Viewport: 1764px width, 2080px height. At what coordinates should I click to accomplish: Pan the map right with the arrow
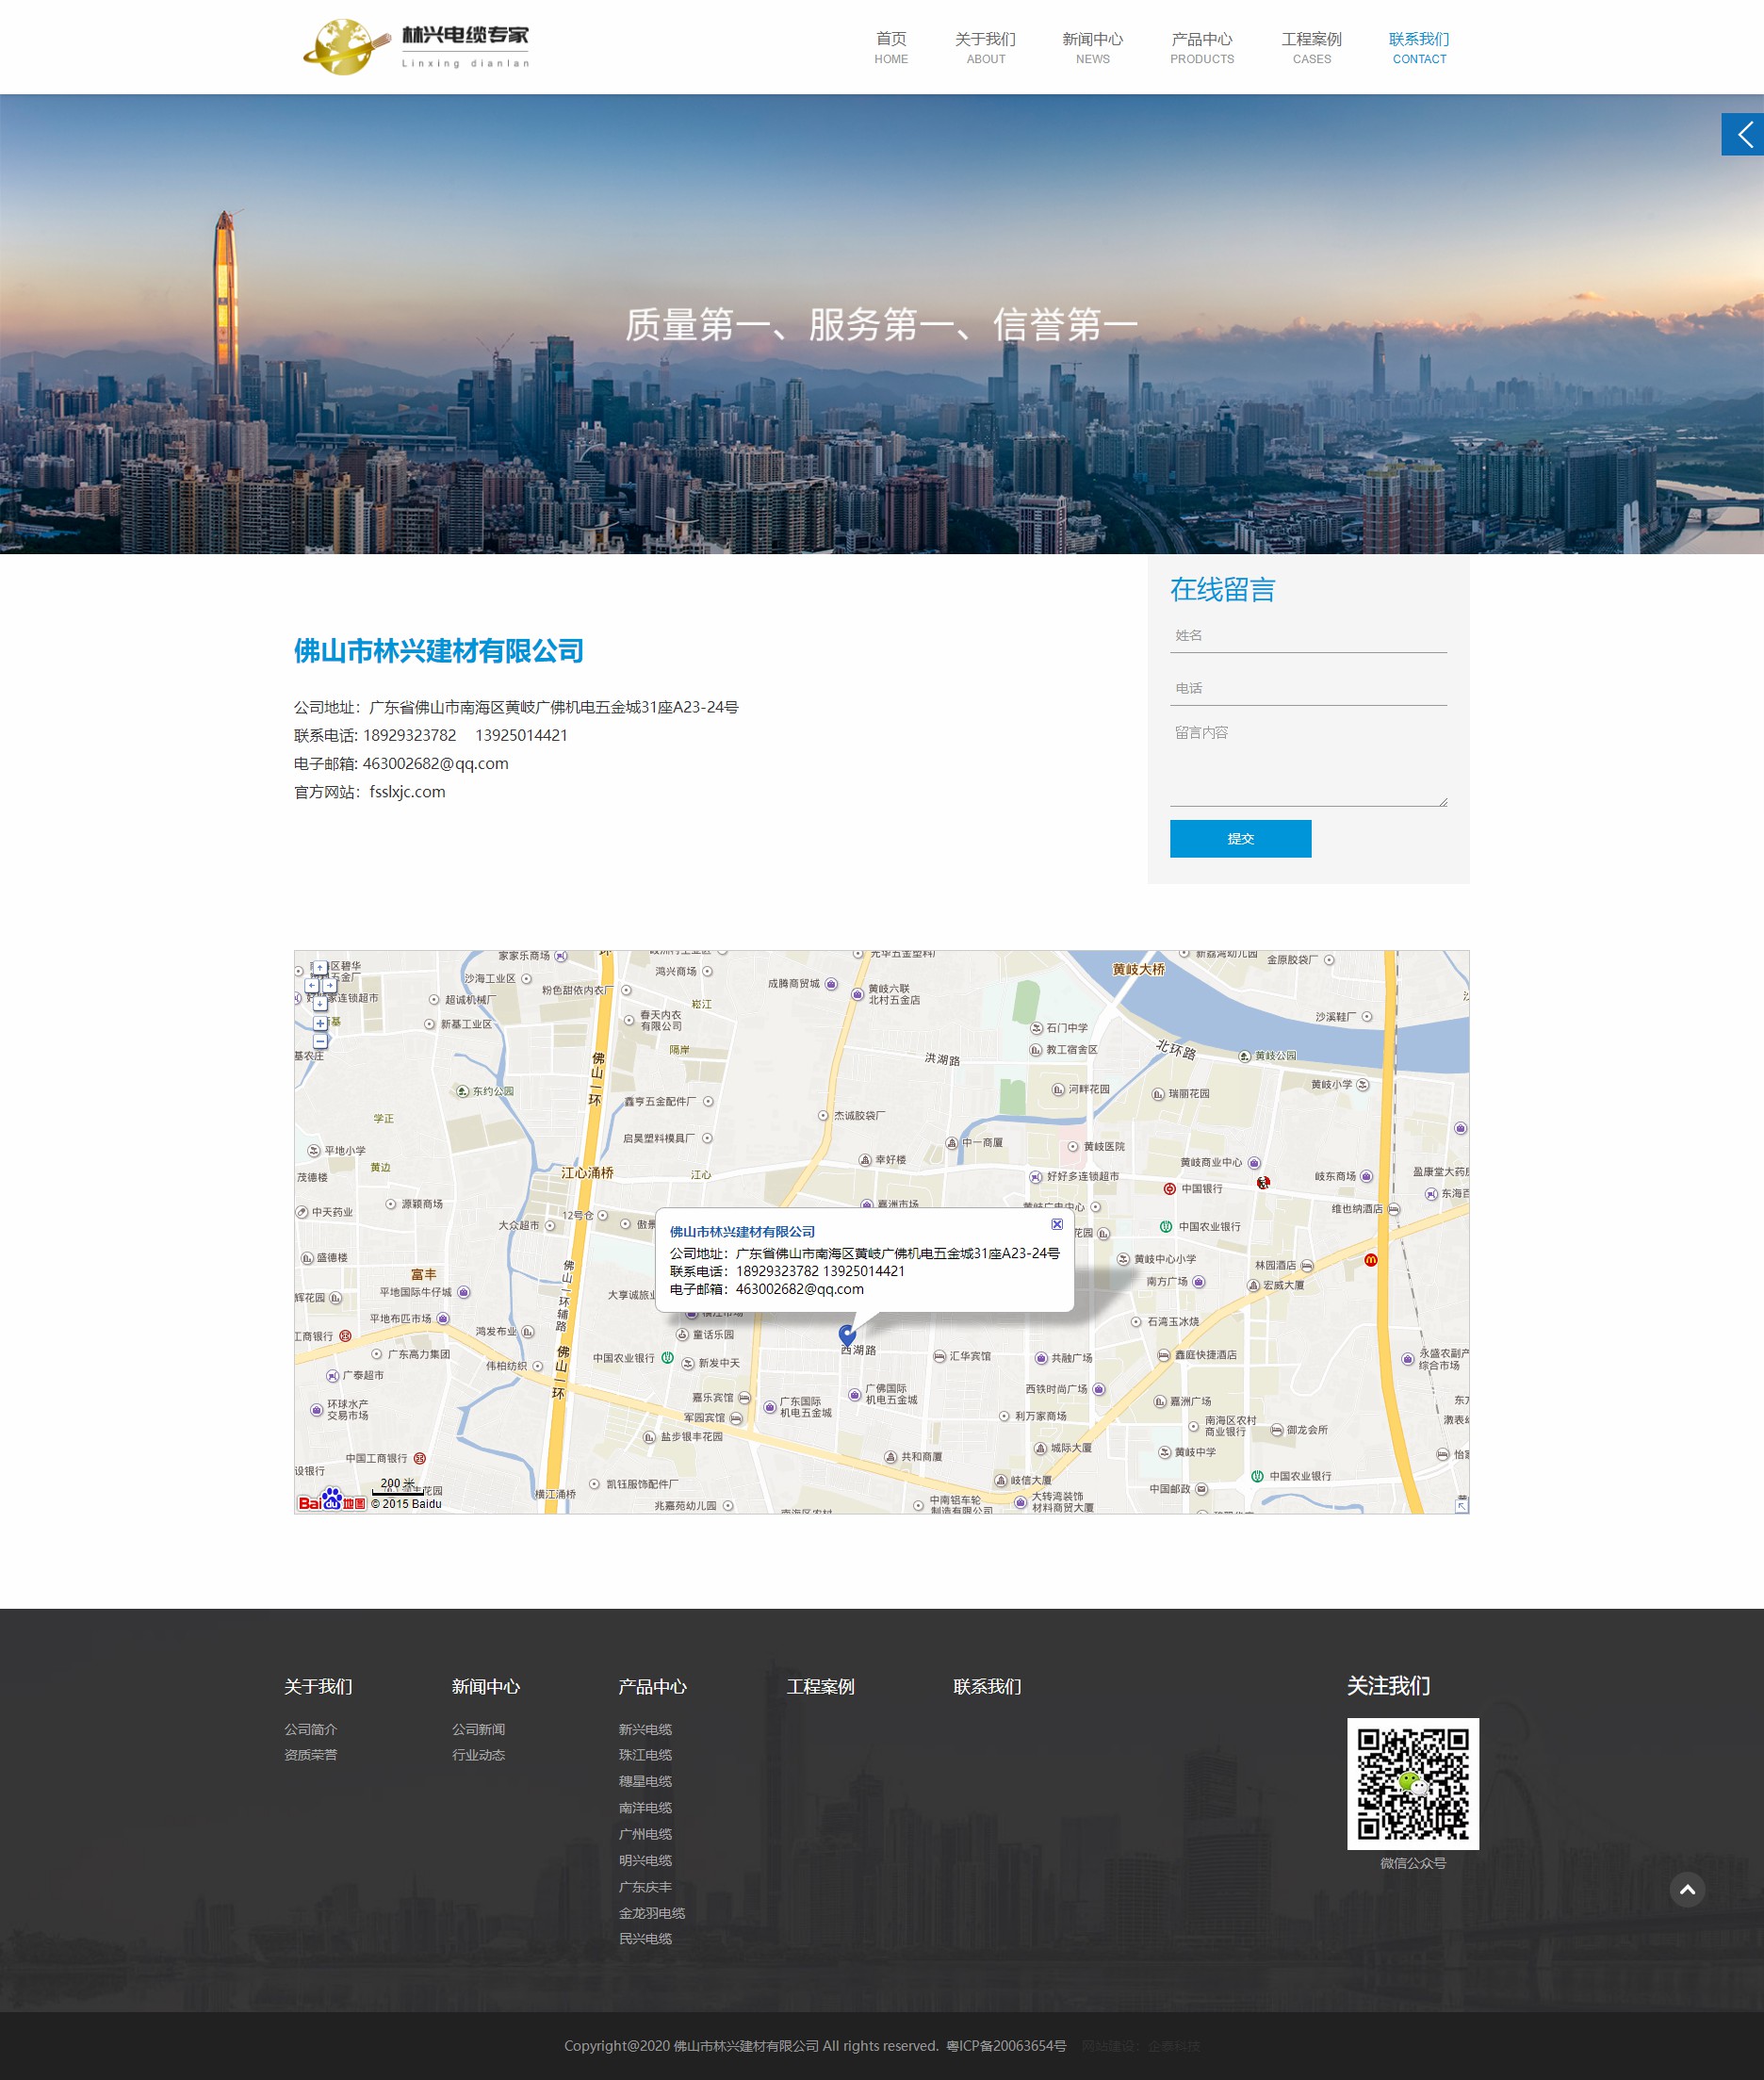point(329,985)
